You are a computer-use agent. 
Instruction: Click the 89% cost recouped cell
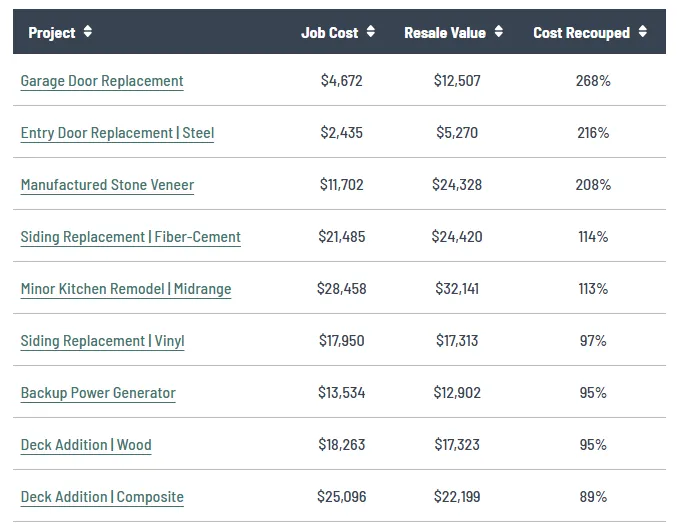coord(593,497)
